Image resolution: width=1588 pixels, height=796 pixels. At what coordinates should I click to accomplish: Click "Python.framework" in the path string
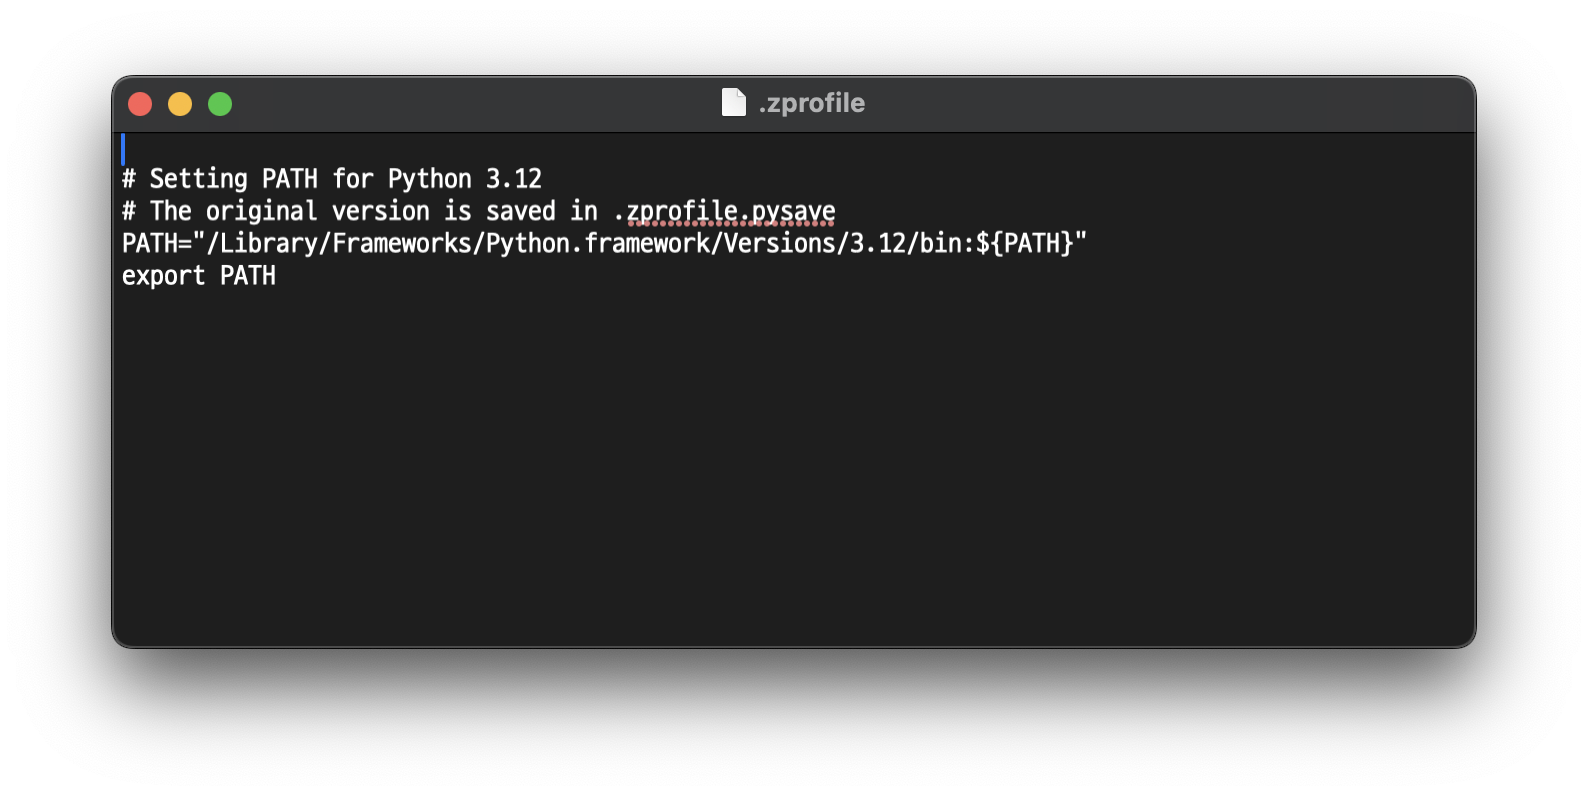[x=597, y=244]
